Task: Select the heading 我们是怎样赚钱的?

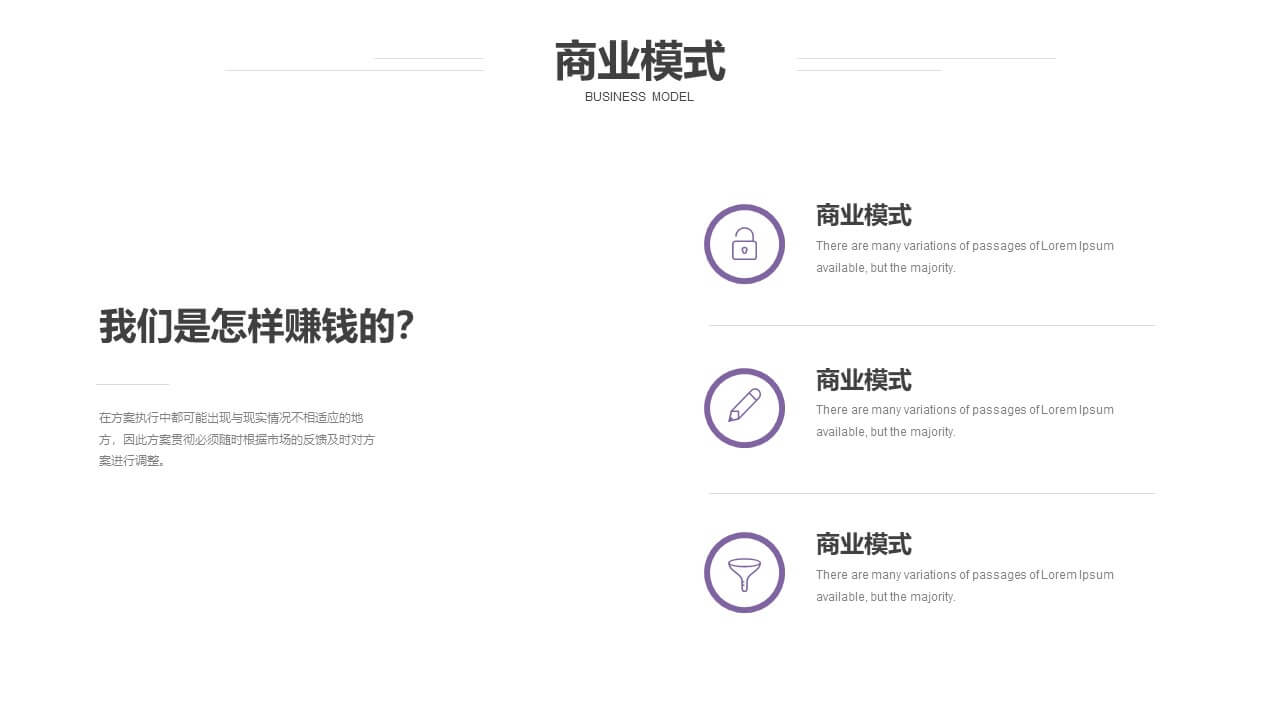Action: click(256, 327)
